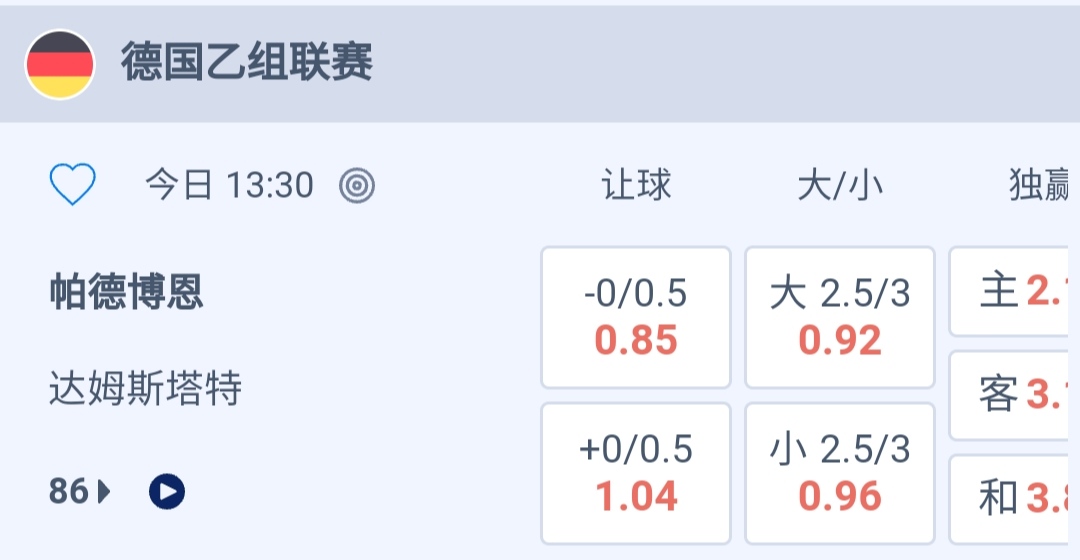The image size is (1080, 560).
Task: Pick Over 2.5/3 at 0.92
Action: pyautogui.click(x=840, y=317)
